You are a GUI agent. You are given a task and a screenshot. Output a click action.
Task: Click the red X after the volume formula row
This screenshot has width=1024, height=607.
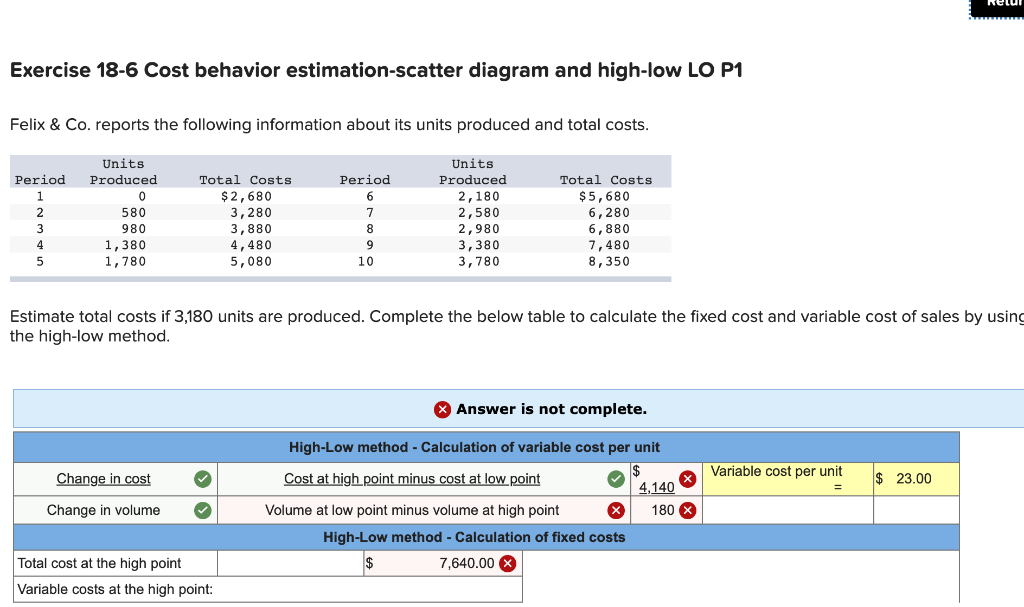617,510
